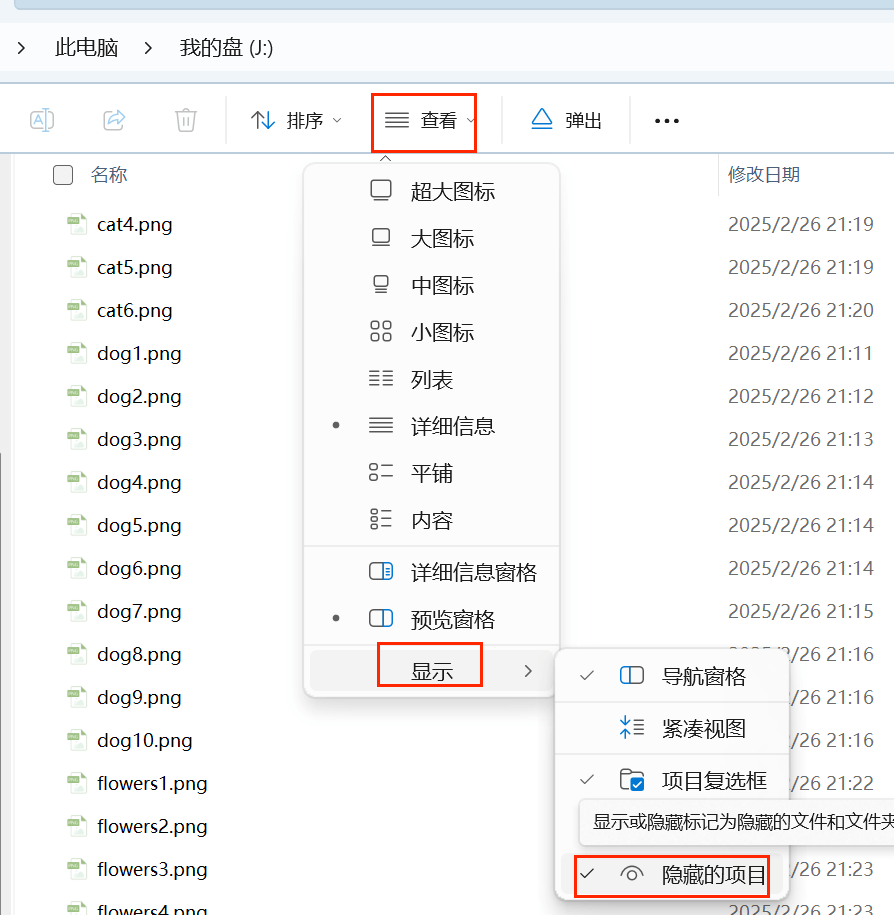Navigate to 此电脑 in the breadcrumb
The height and width of the screenshot is (915, 894).
pyautogui.click(x=86, y=47)
